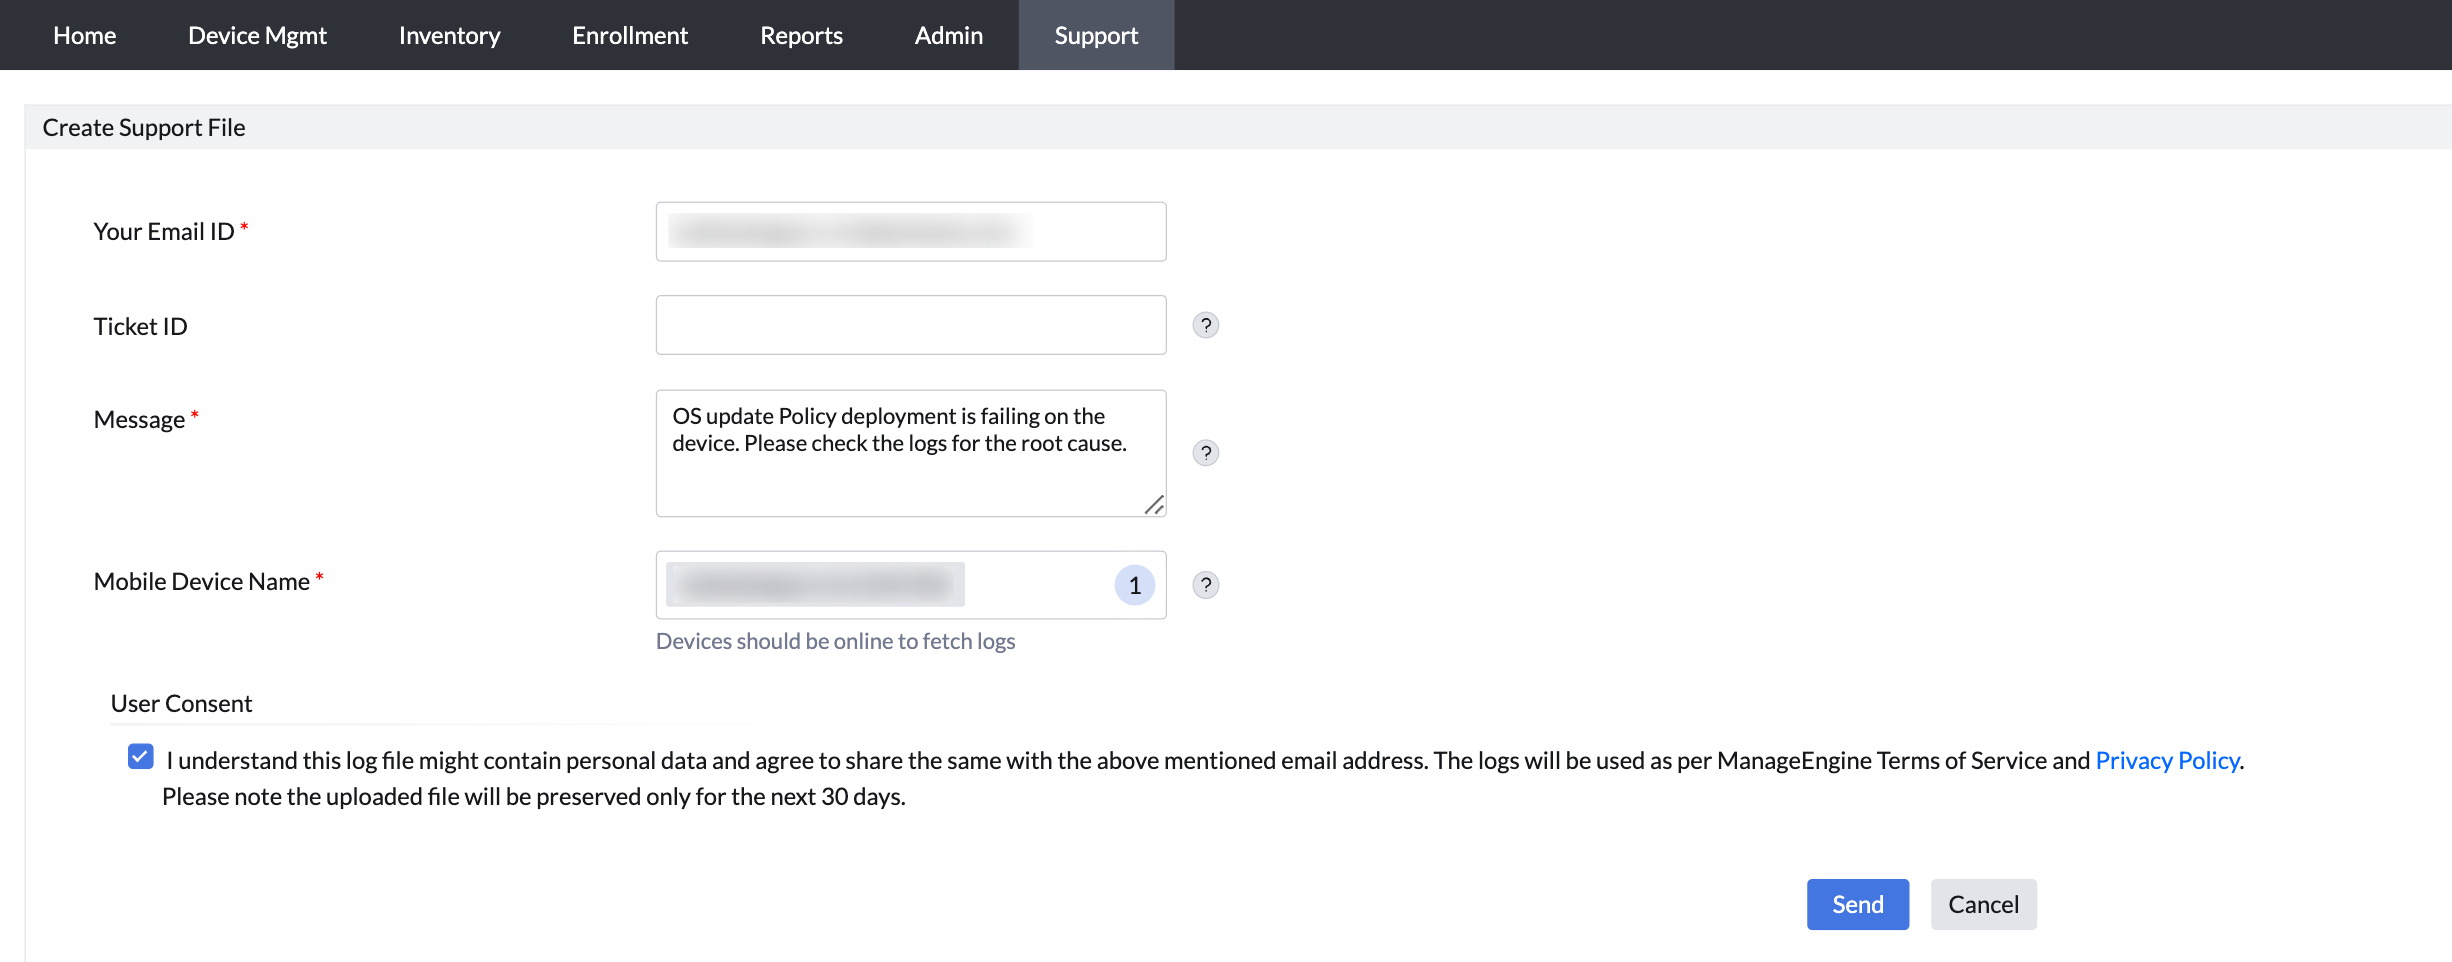Open the Enrollment tab
Image resolution: width=2452 pixels, height=962 pixels.
click(x=630, y=35)
